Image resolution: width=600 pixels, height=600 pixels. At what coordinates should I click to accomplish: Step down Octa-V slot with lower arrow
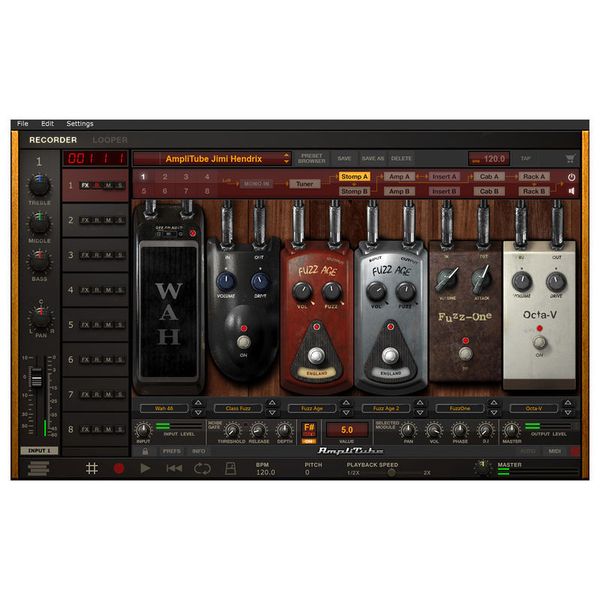[x=568, y=413]
